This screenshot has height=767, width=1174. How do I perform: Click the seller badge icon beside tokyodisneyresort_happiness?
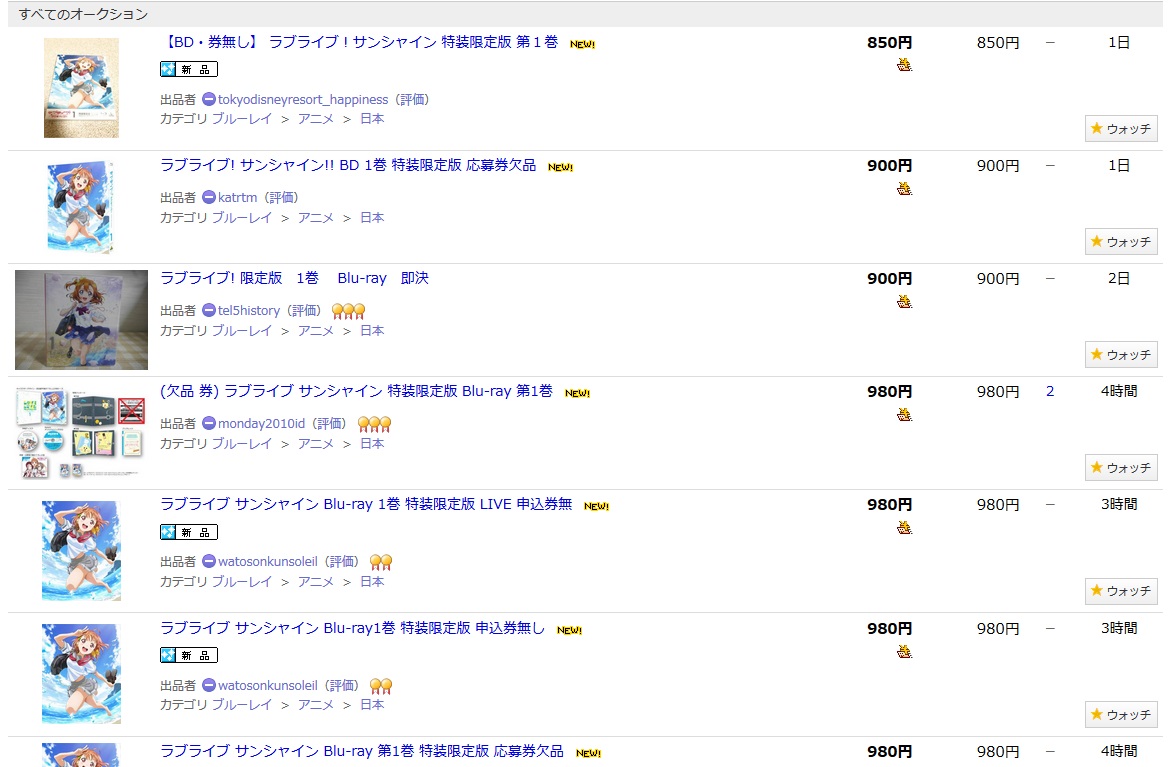click(x=208, y=100)
